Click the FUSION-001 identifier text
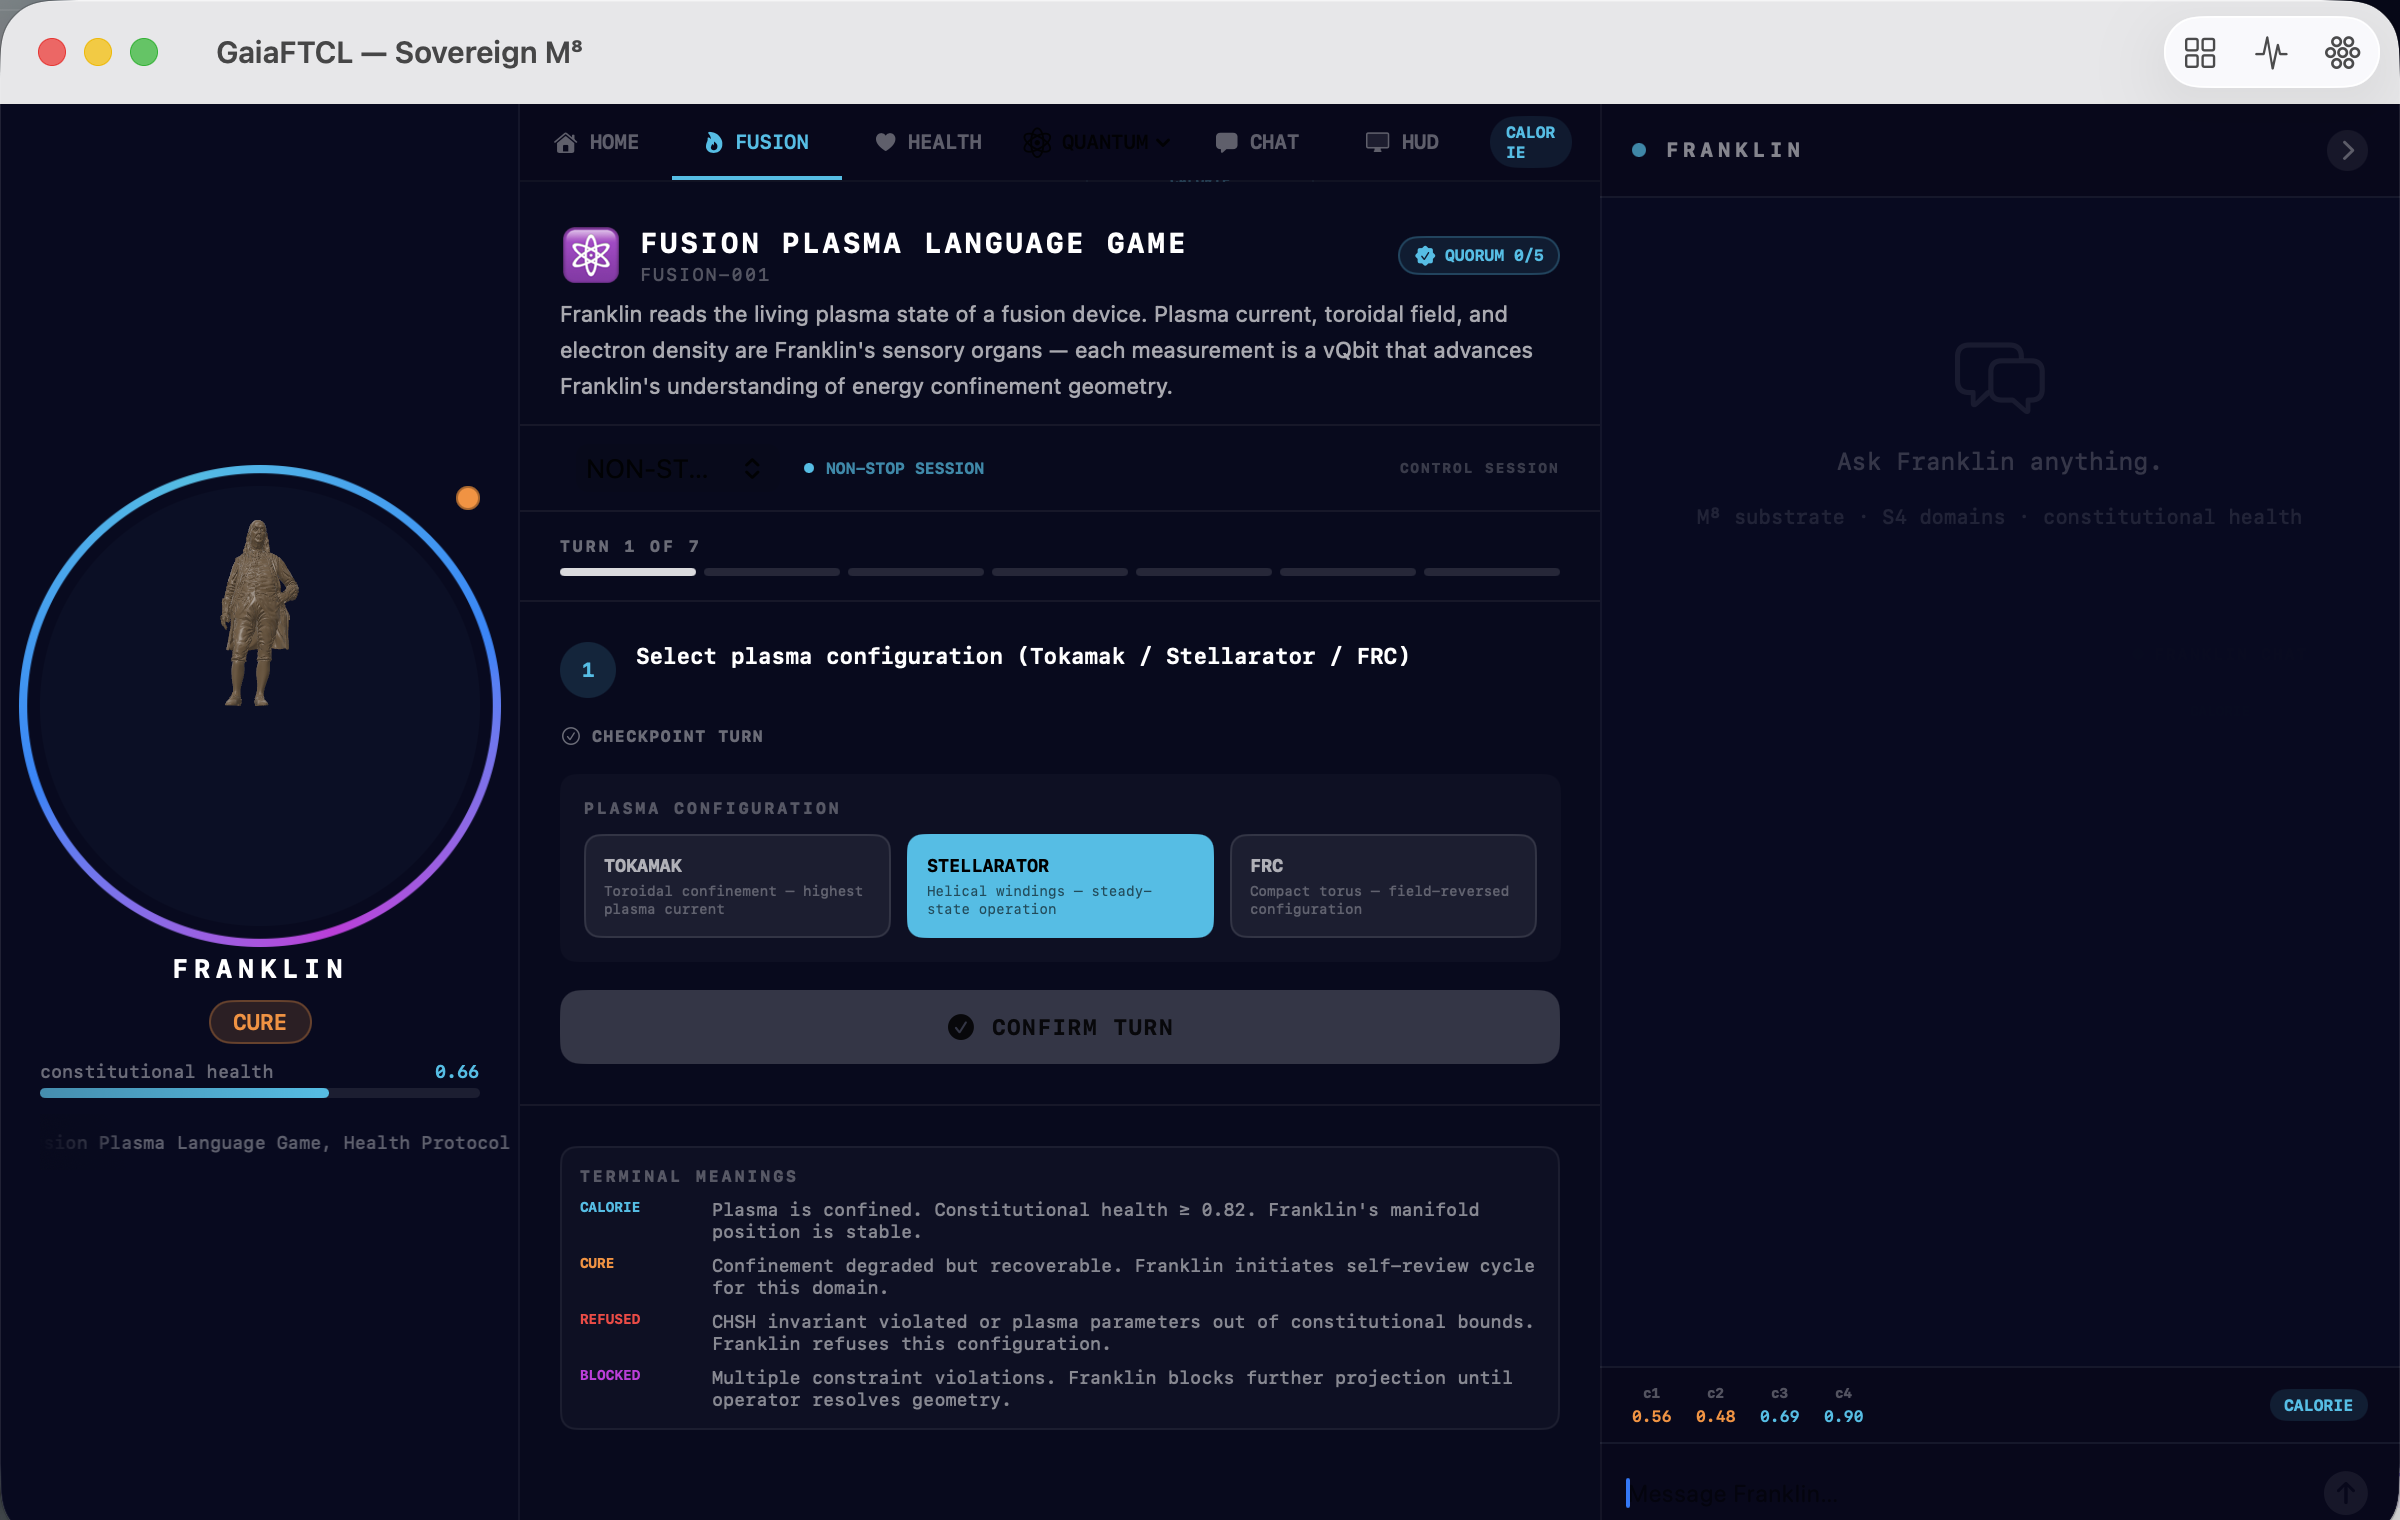 coord(705,275)
